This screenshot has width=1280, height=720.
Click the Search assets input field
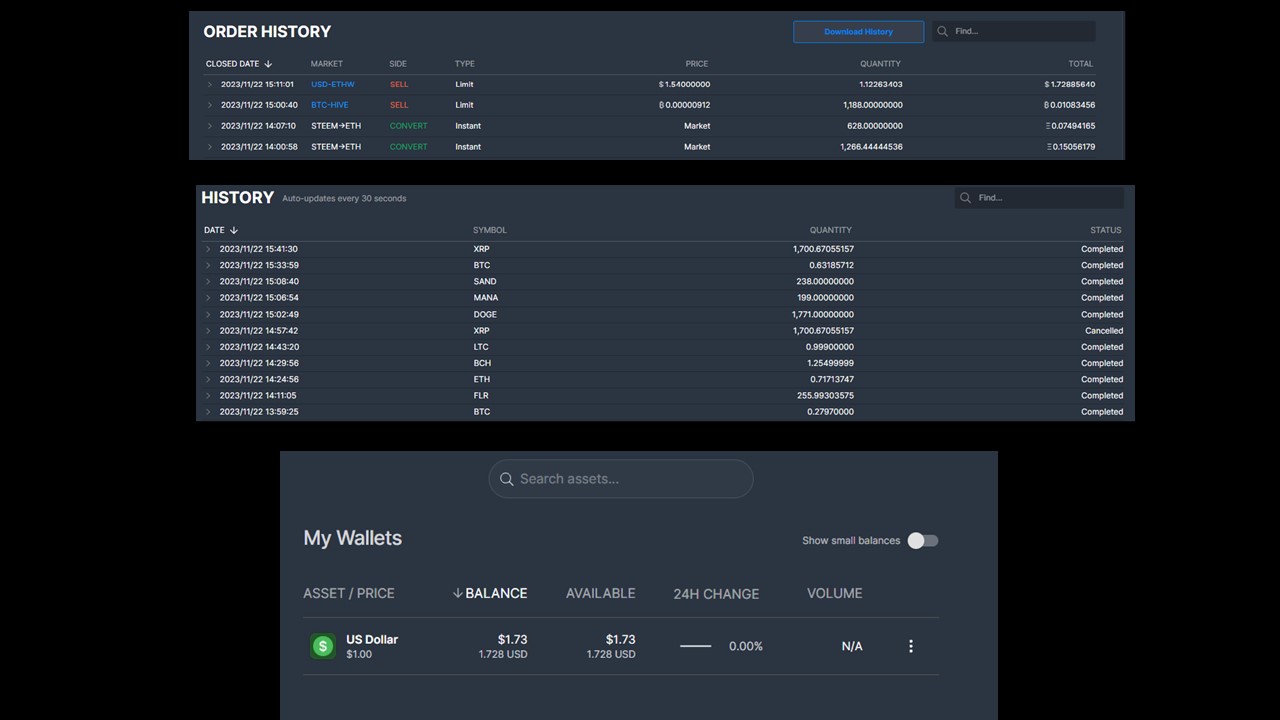pos(621,479)
